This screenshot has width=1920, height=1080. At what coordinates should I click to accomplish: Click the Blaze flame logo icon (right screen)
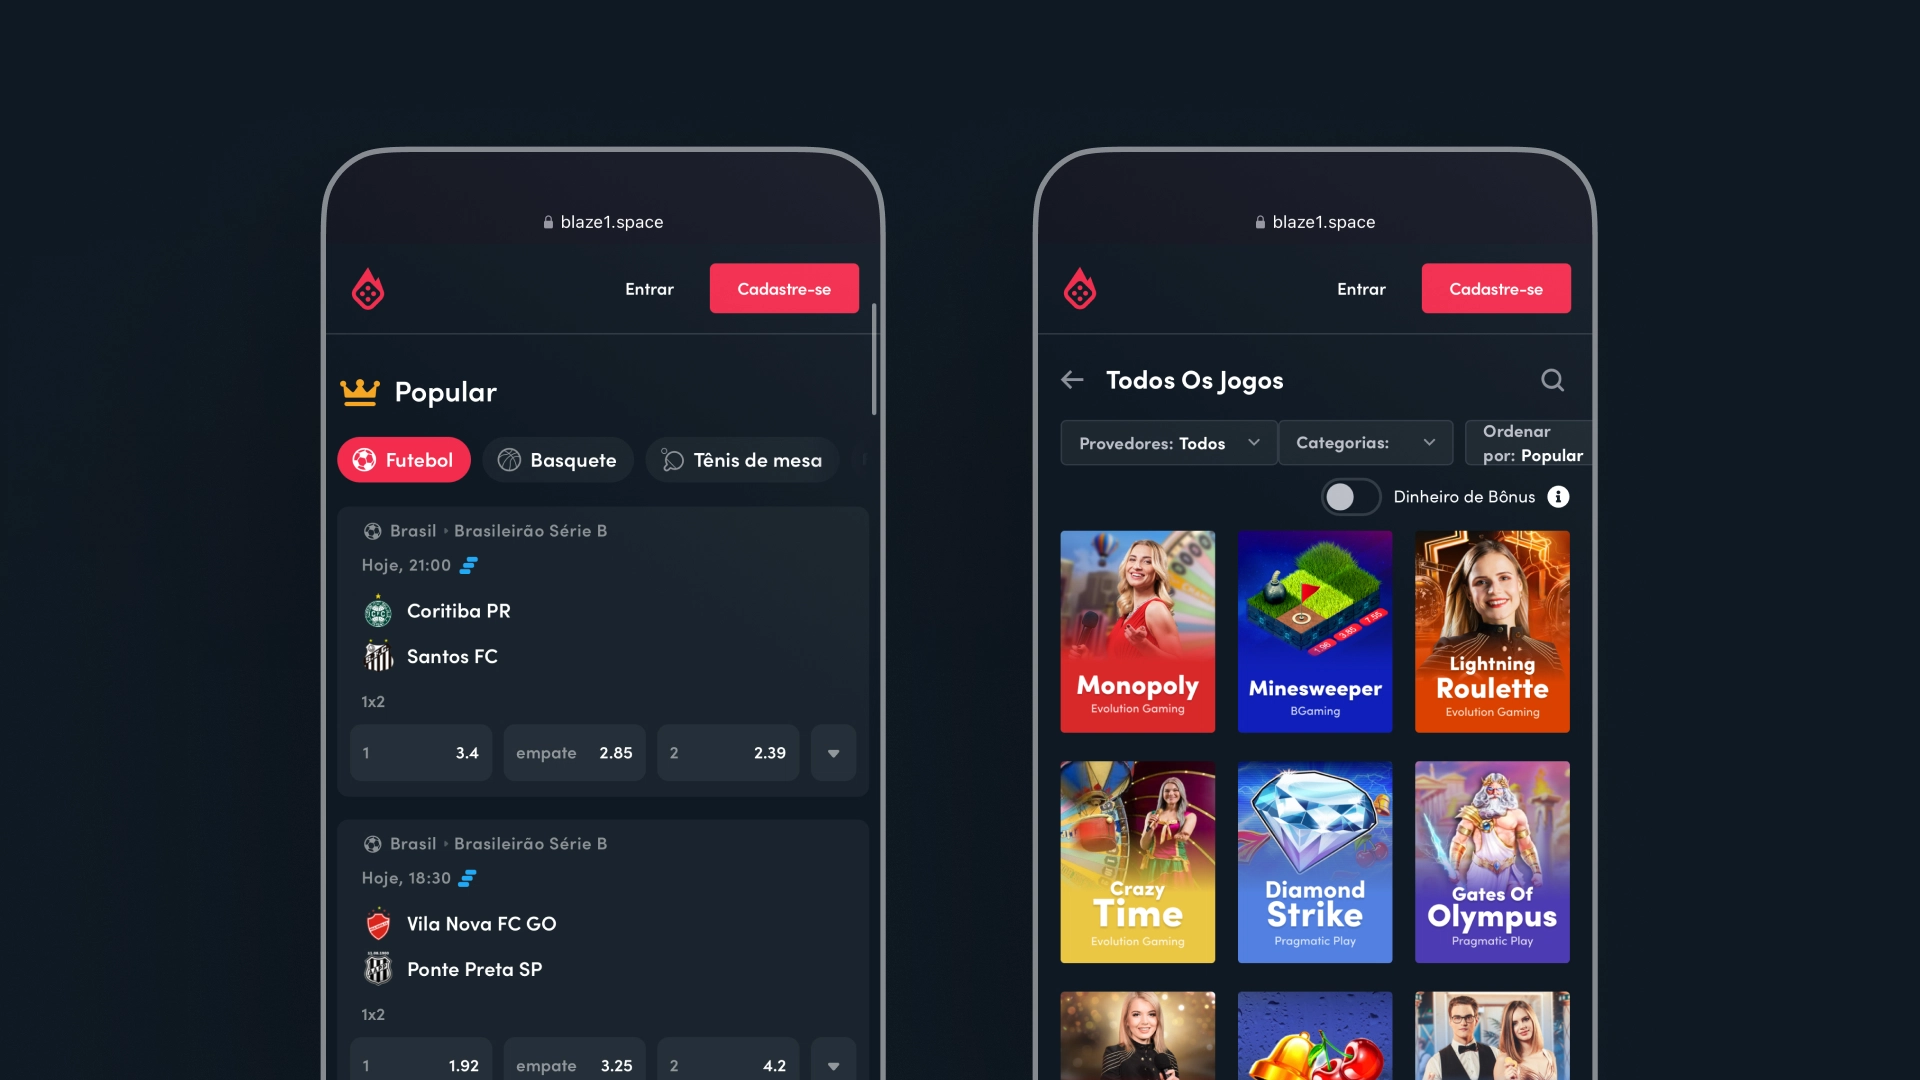1080,287
